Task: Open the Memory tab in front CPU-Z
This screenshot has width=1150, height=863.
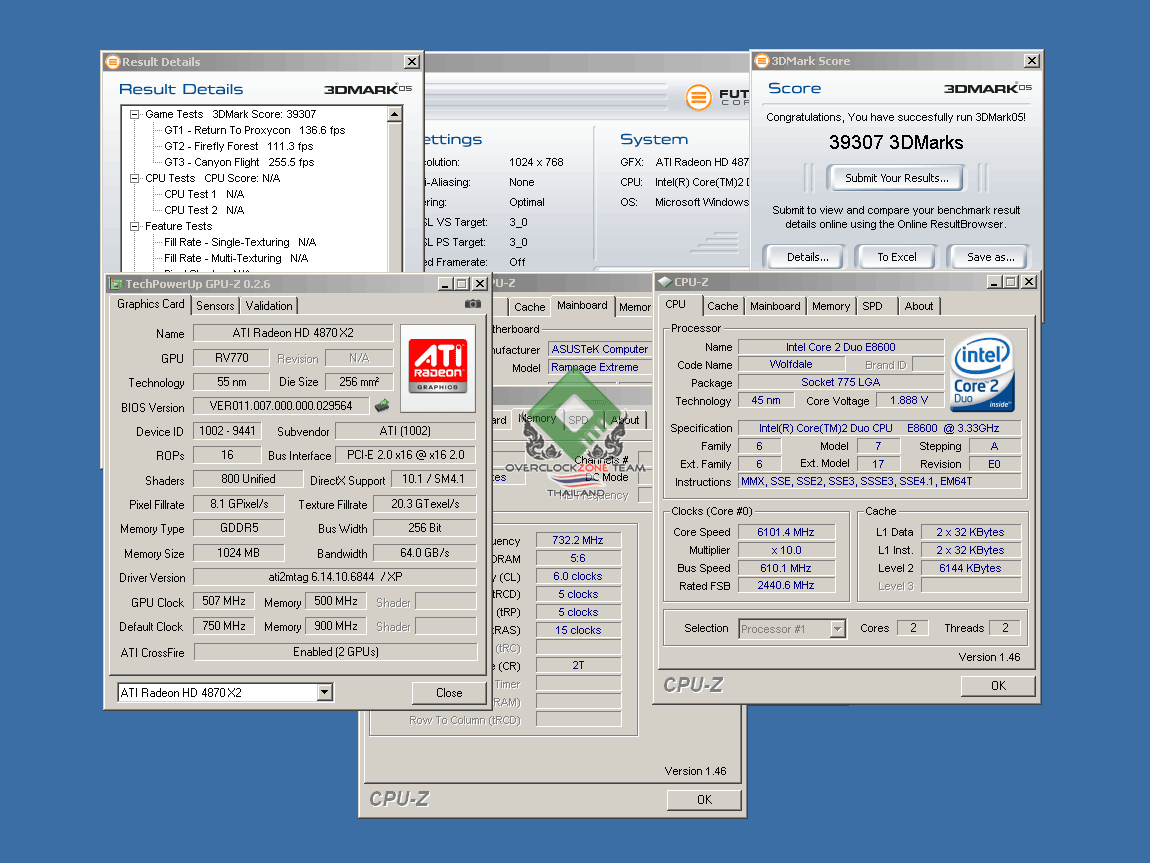Action: coord(831,306)
